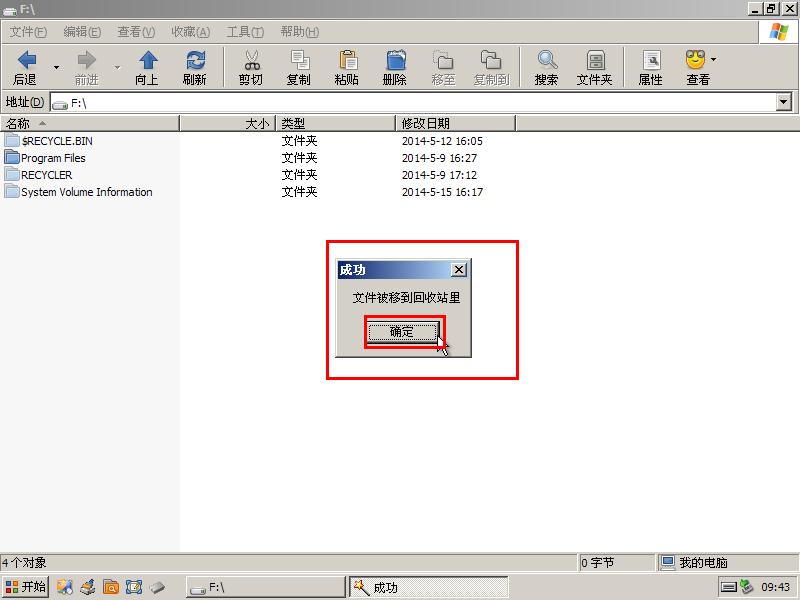Click 我的电脑 in the status bar
This screenshot has width=800, height=600.
click(703, 563)
